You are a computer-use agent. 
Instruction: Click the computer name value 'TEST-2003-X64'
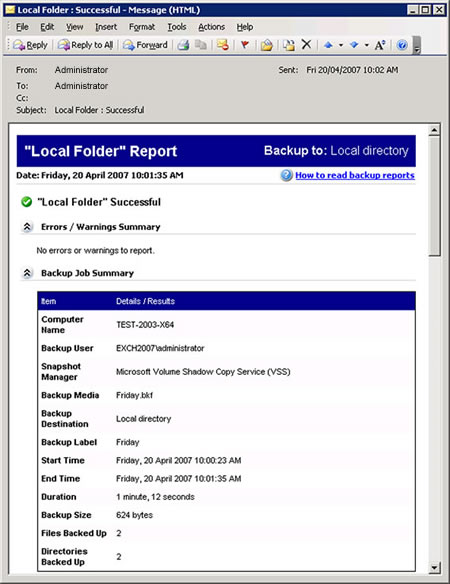pyautogui.click(x=145, y=324)
